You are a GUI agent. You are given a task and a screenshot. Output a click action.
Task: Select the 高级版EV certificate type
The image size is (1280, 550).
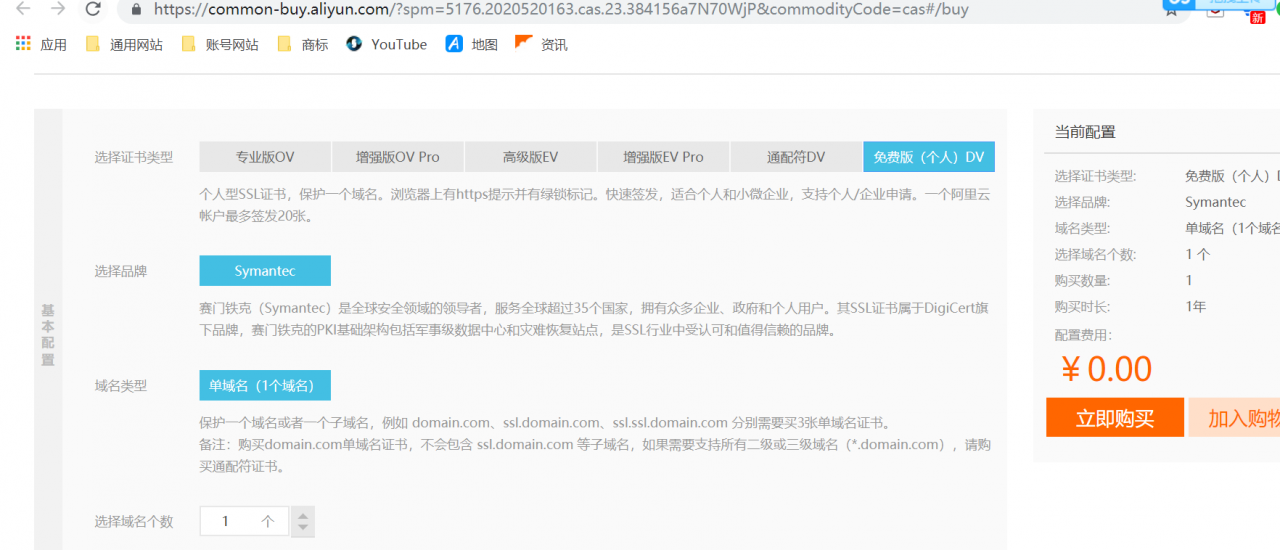pos(530,157)
